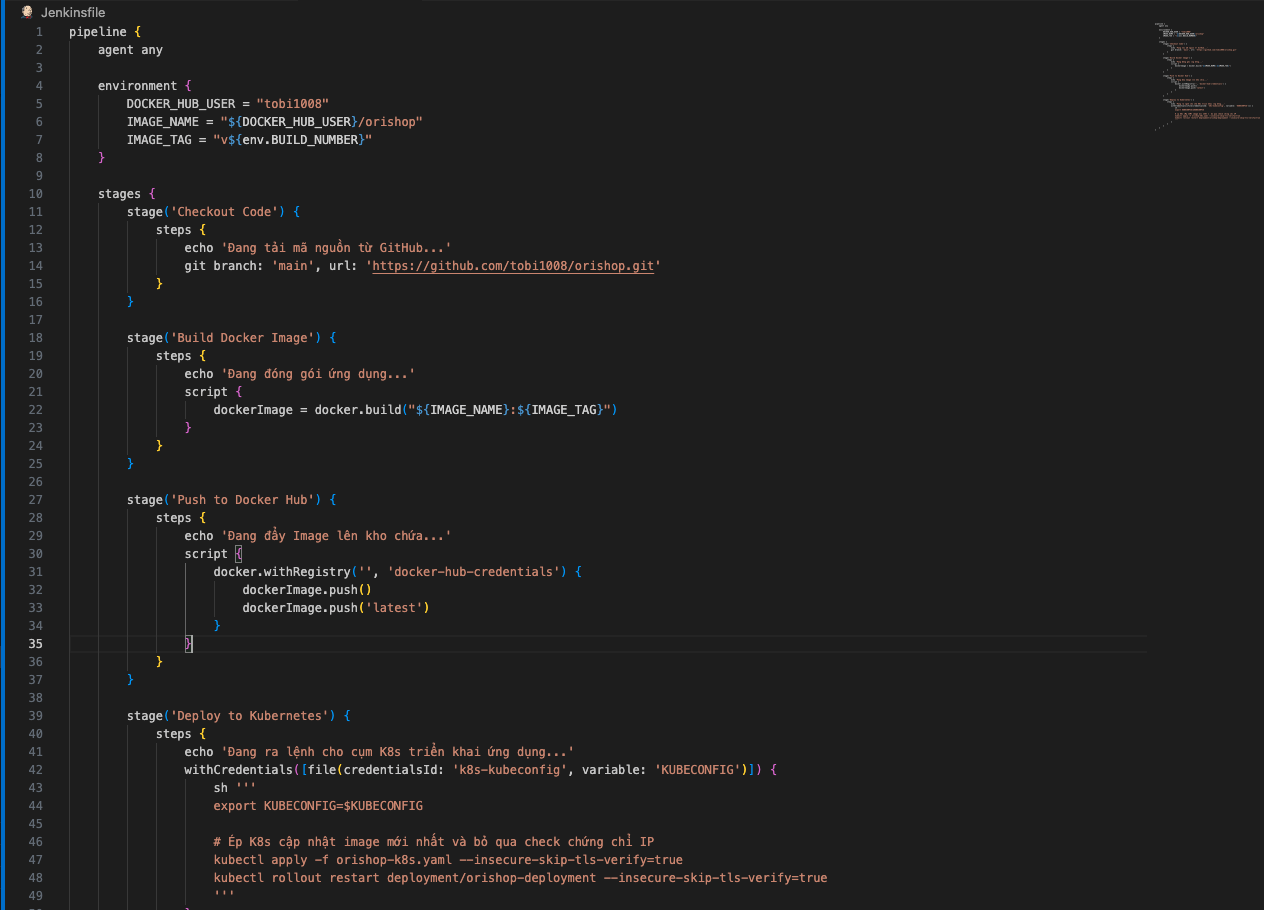Place cursor on the 'pipeline' keyword

coord(97,32)
